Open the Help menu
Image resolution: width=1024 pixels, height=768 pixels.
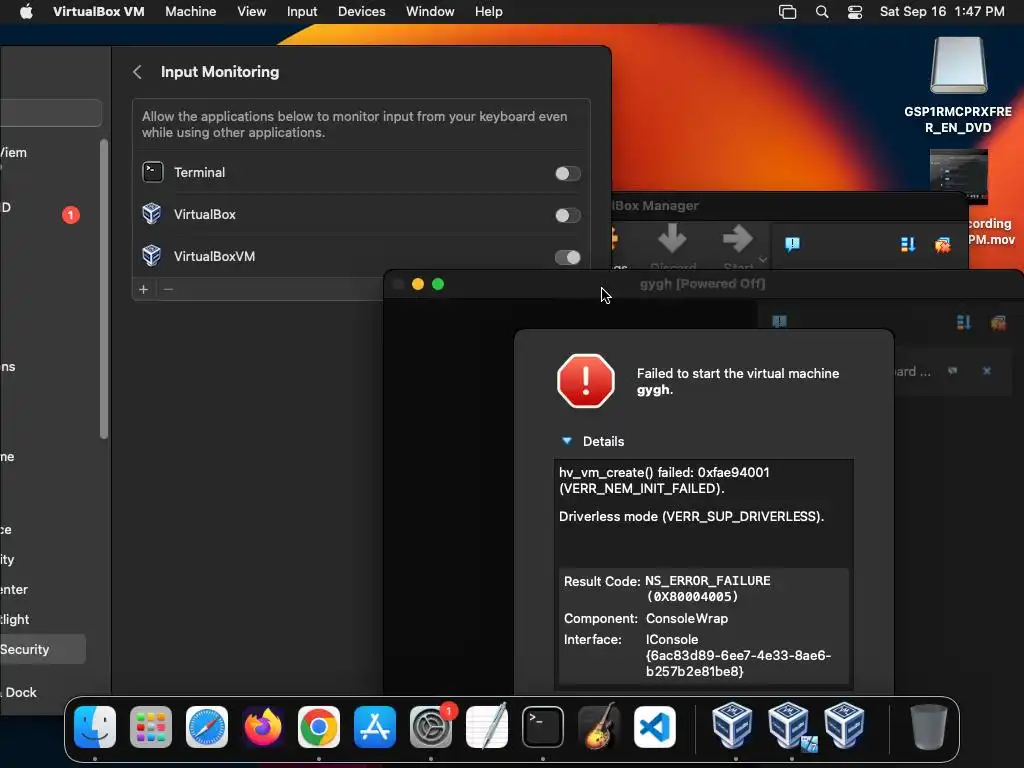point(488,12)
